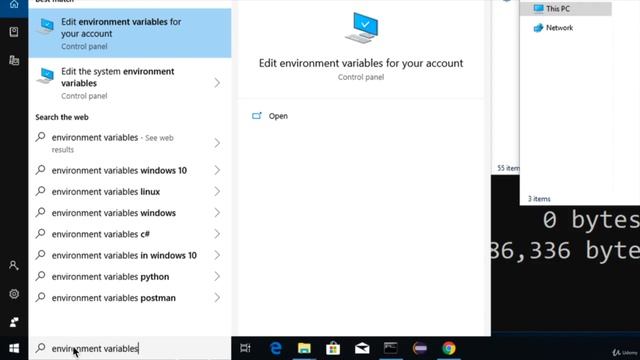Image resolution: width=640 pixels, height=360 pixels.
Task: Open the purple app icon in the taskbar
Action: (x=420, y=348)
